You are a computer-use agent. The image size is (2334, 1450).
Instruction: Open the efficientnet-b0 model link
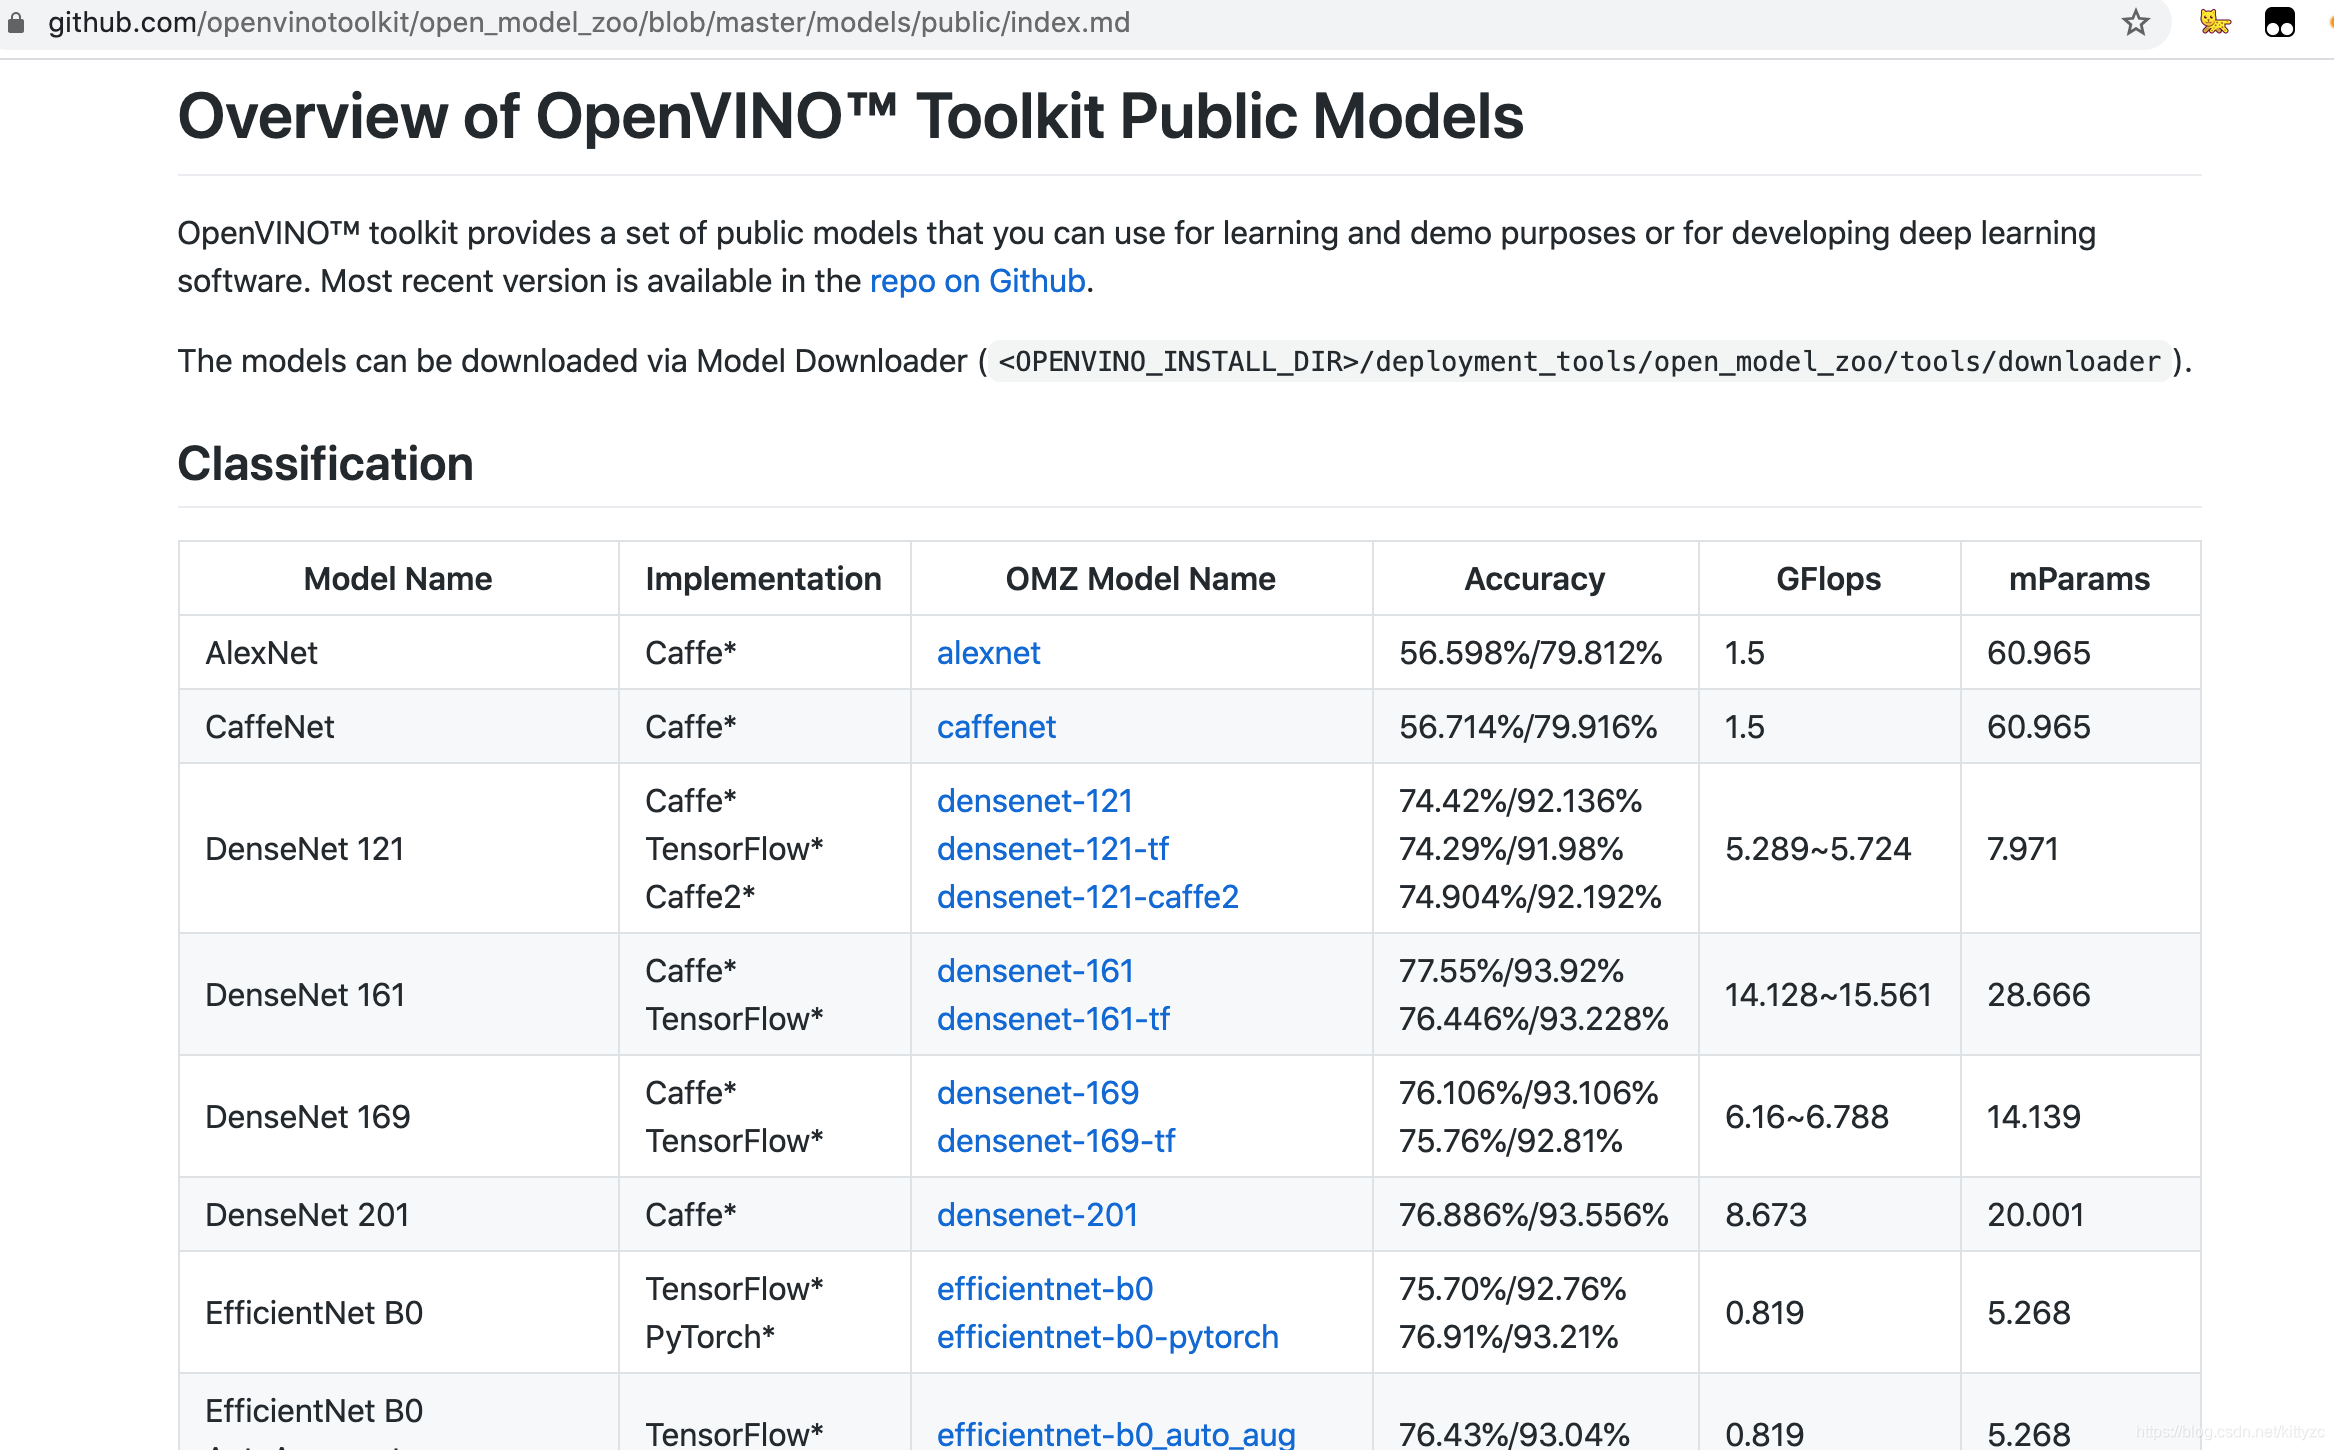[x=1044, y=1289]
